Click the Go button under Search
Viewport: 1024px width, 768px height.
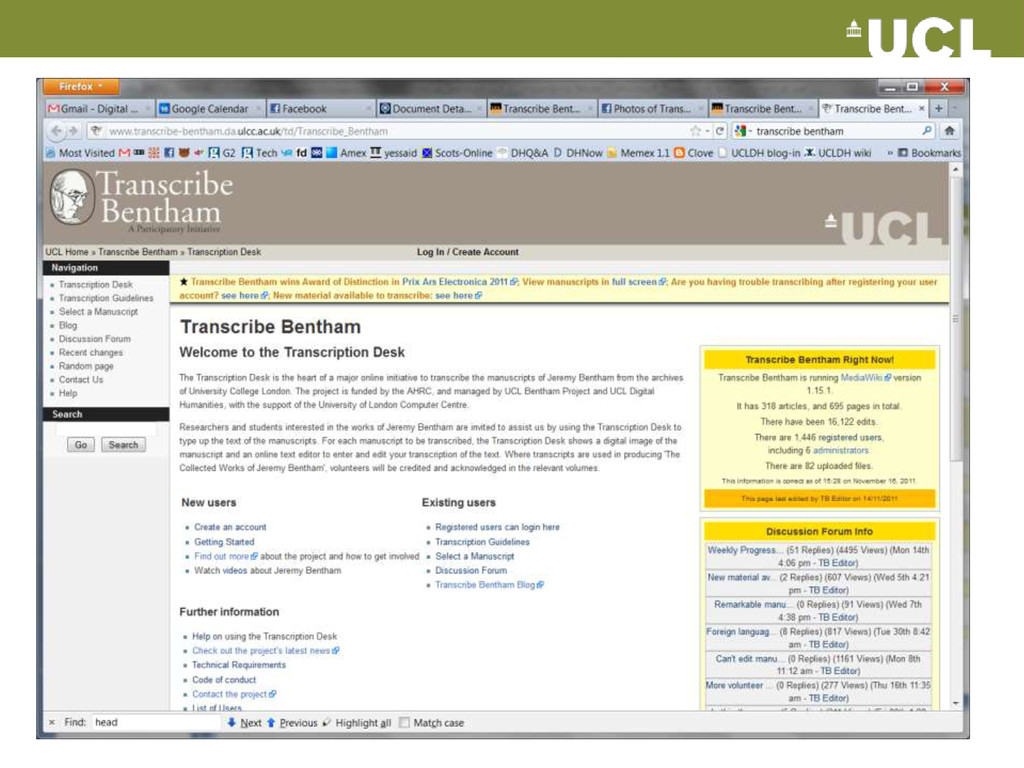(81, 445)
